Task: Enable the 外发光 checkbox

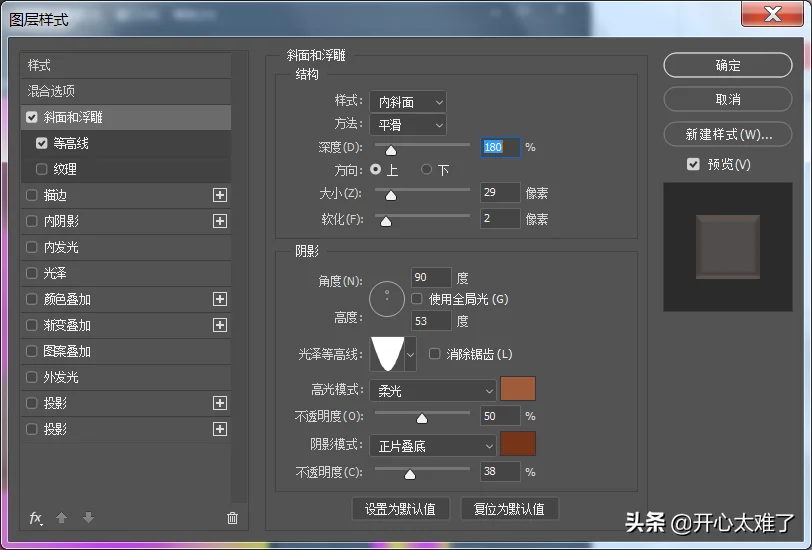Action: [32, 377]
